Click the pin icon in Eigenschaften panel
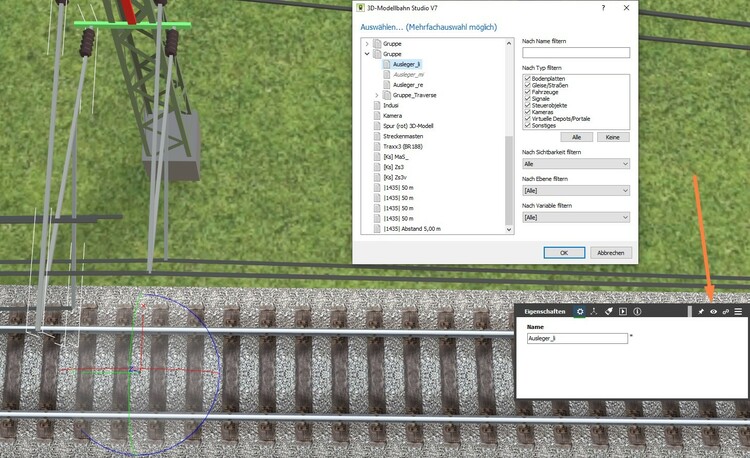This screenshot has width=750, height=458. click(x=701, y=311)
